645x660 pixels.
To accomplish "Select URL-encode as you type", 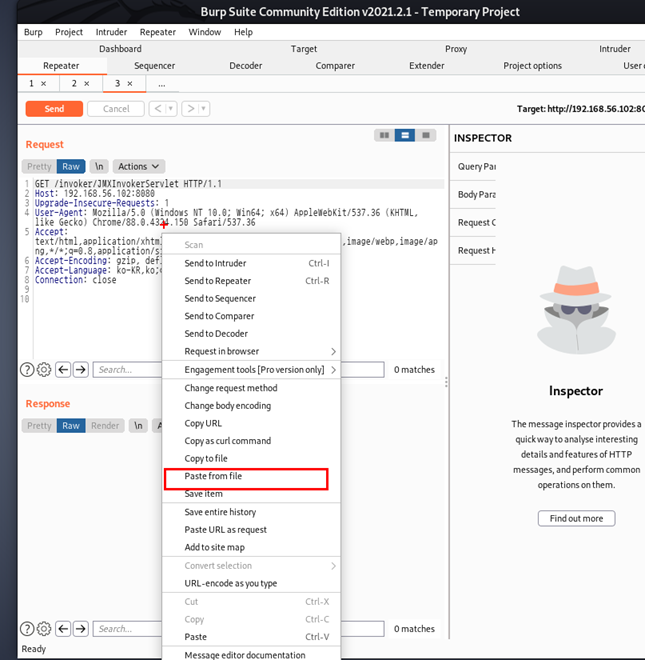I will [251, 583].
